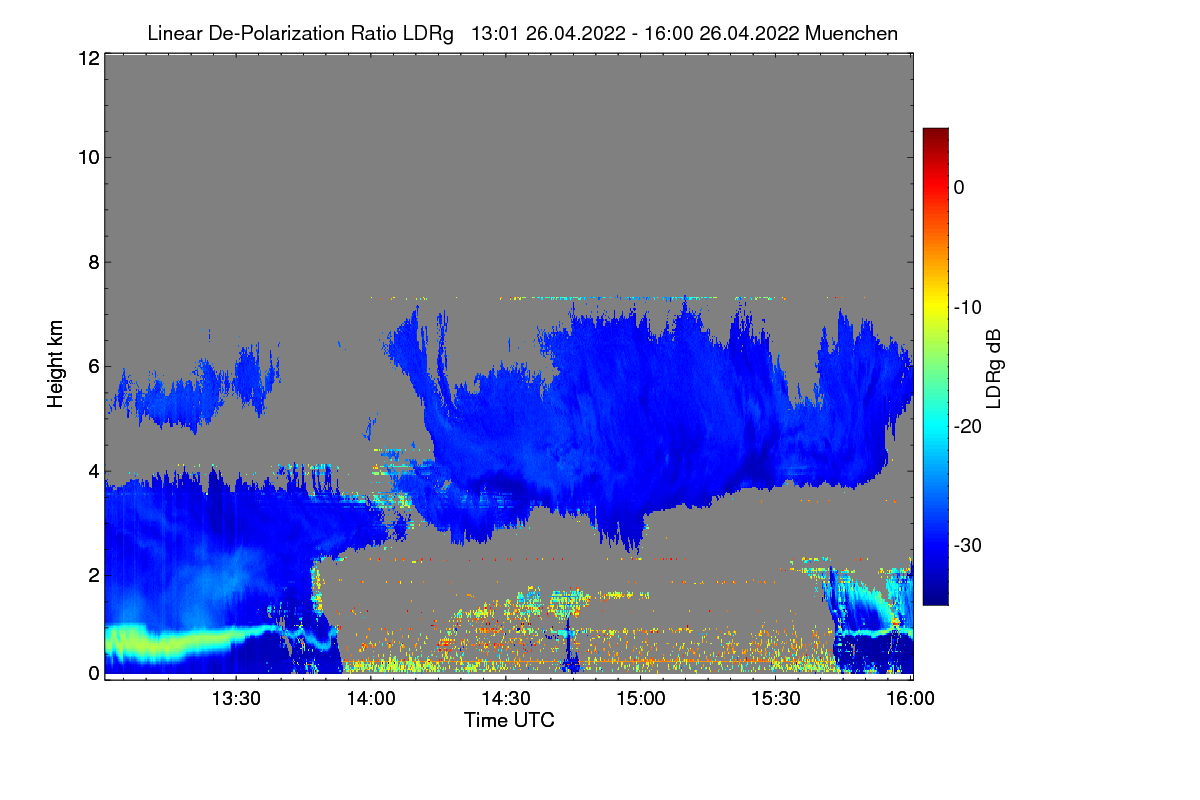Click the height tick label '2'
Viewport: 1200px width, 800px height.
92,575
